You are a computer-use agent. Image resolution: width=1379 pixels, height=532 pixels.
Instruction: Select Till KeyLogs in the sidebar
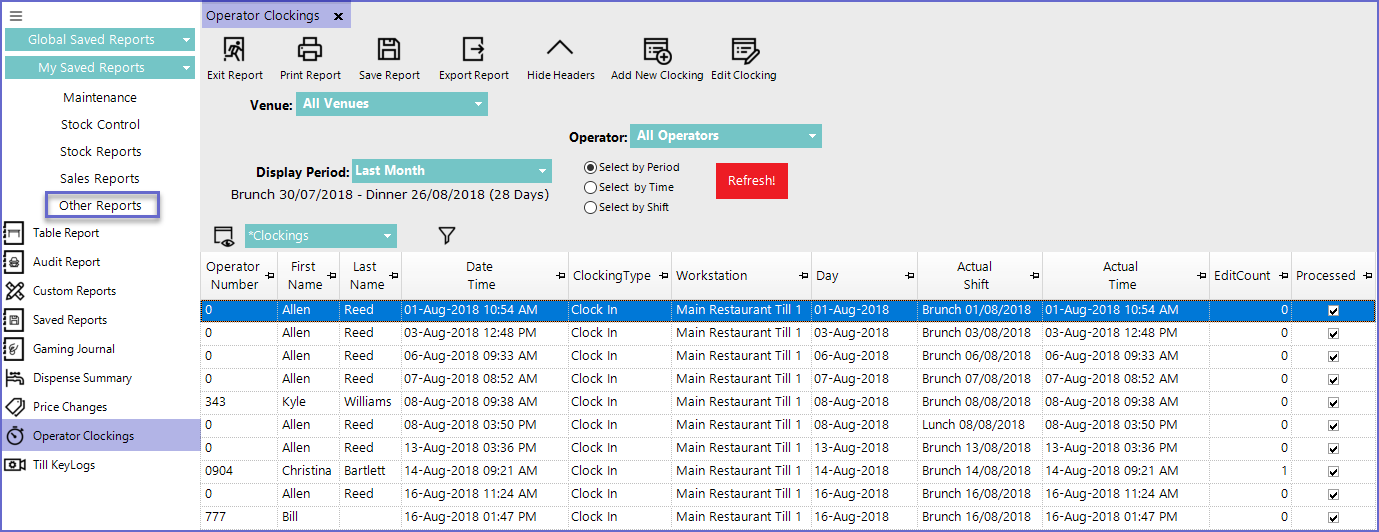coord(66,465)
